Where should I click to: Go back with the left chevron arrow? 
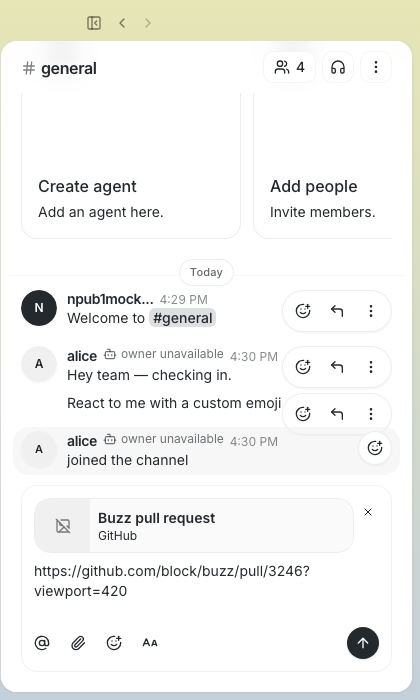tap(122, 23)
